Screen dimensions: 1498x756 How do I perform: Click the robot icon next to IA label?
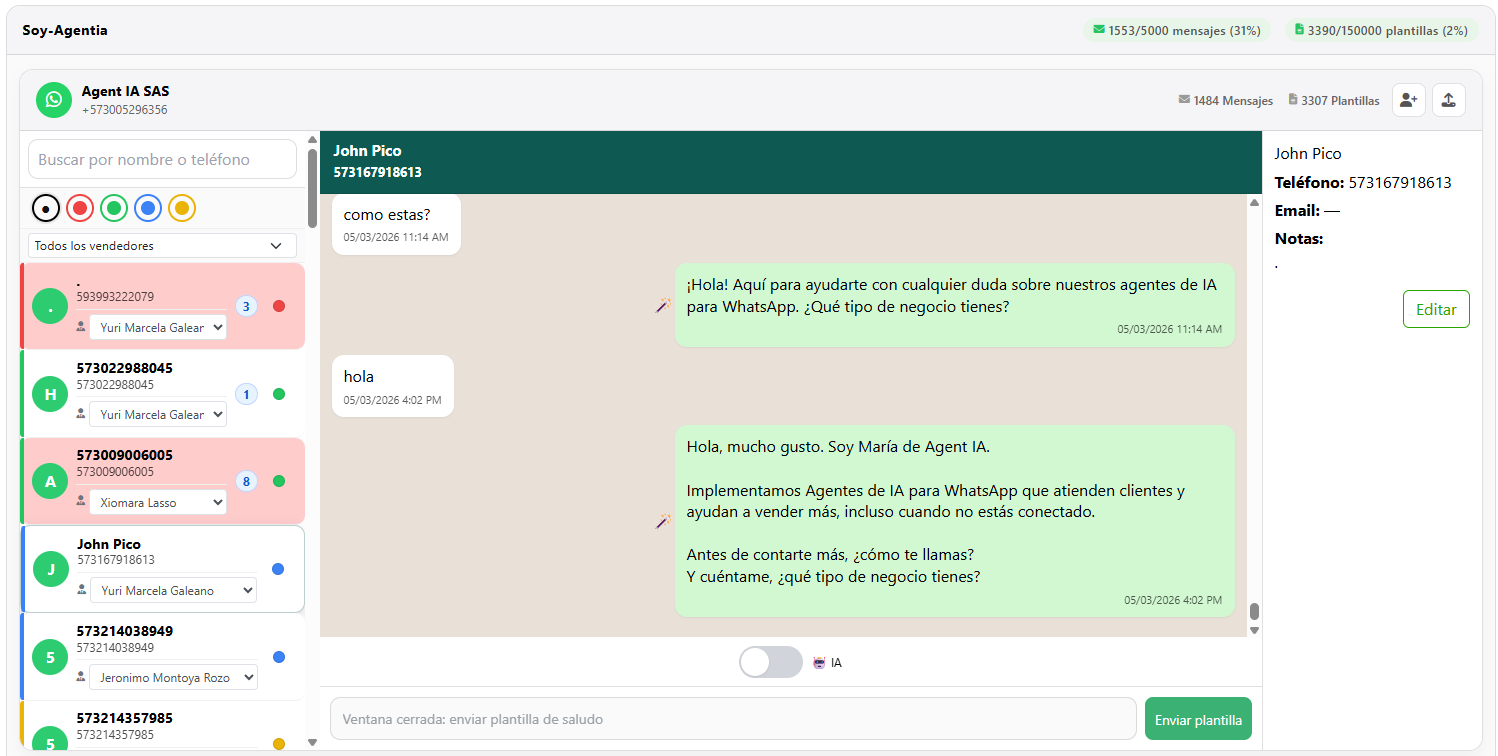[819, 662]
